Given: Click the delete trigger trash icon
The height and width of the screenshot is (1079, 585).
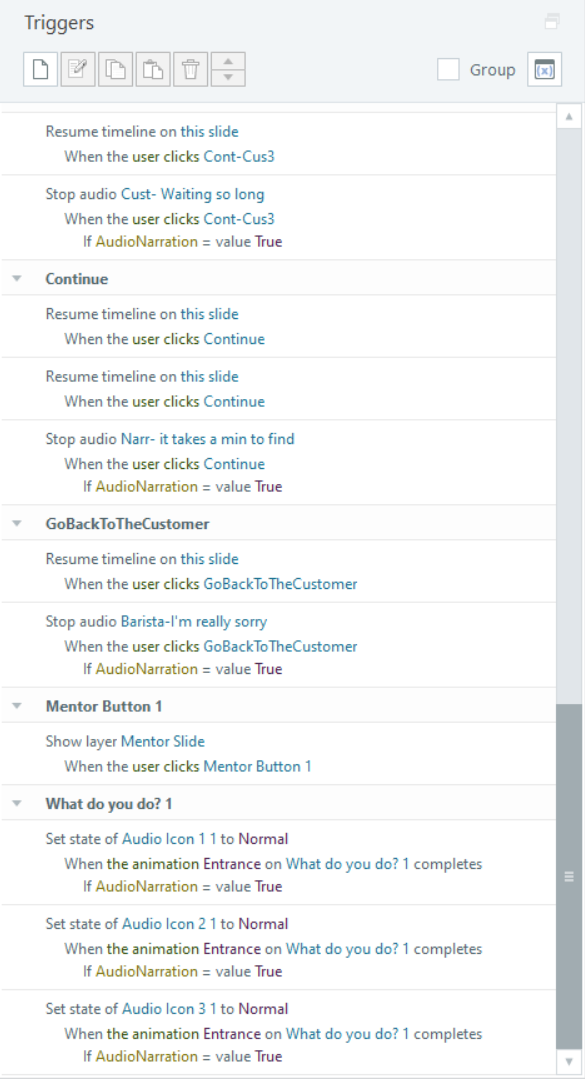Looking at the screenshot, I should (191, 70).
